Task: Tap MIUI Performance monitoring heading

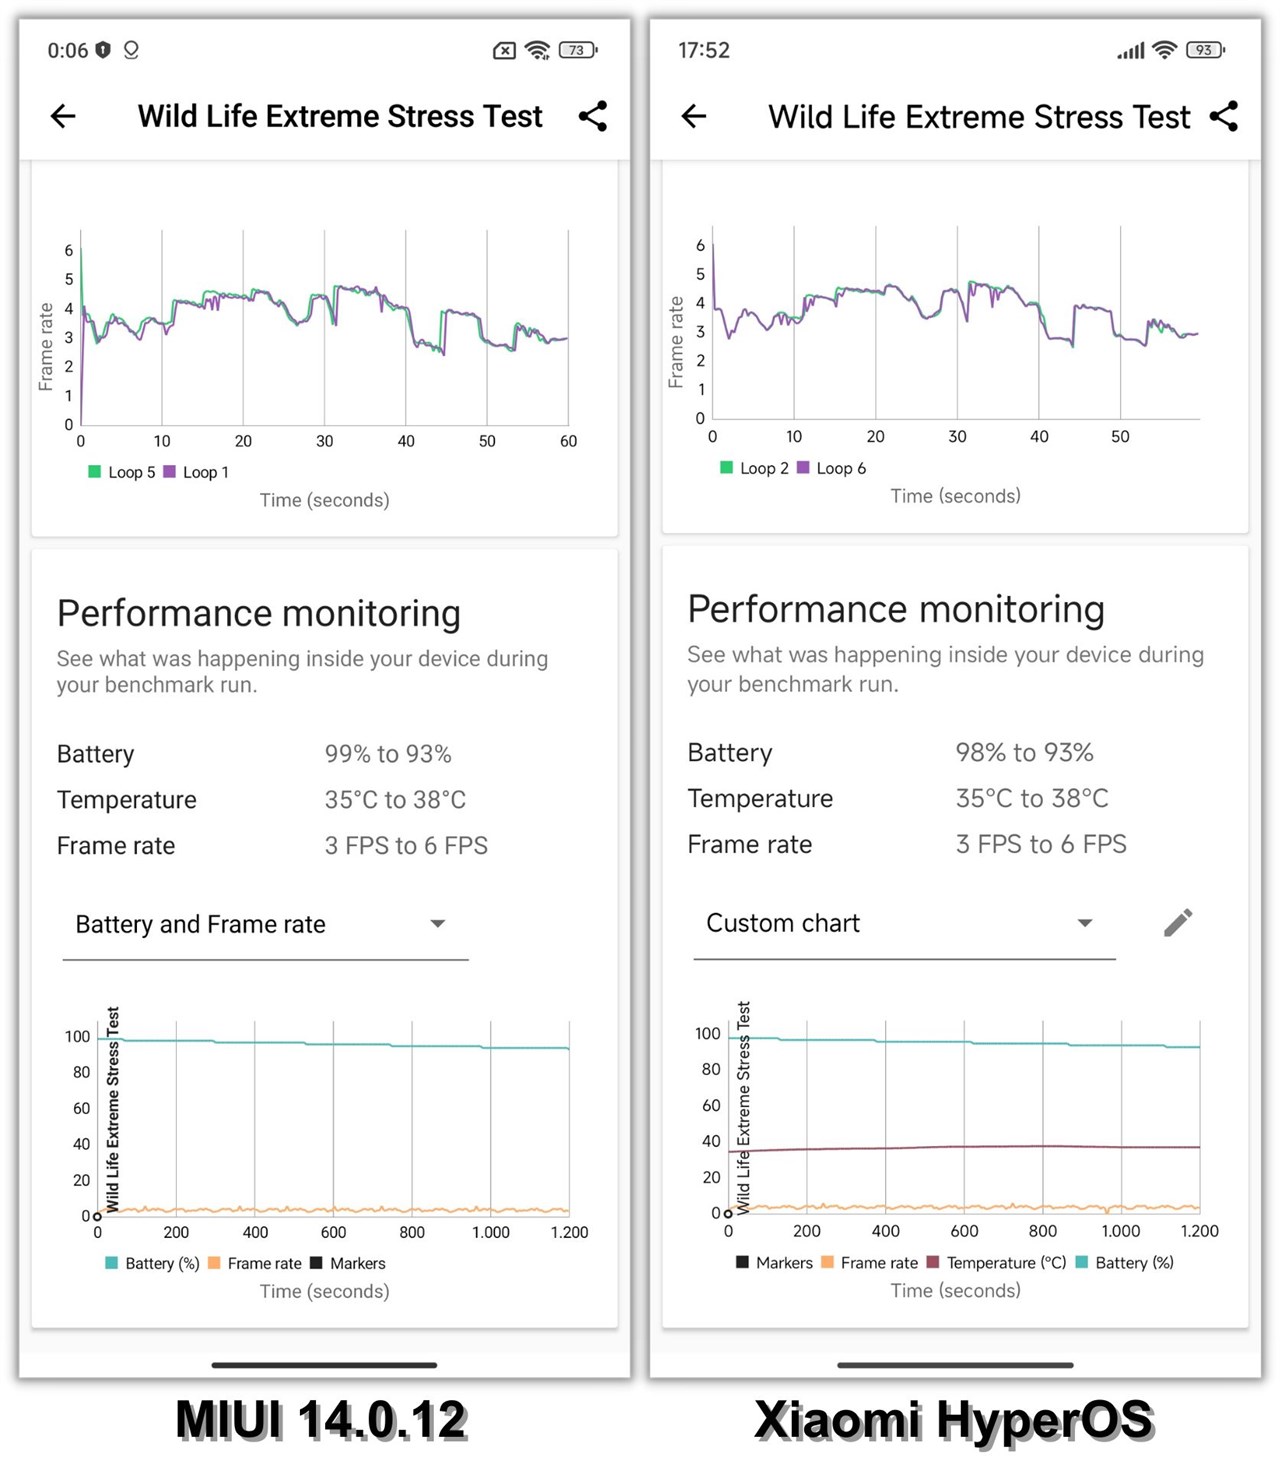Action: coord(259,614)
